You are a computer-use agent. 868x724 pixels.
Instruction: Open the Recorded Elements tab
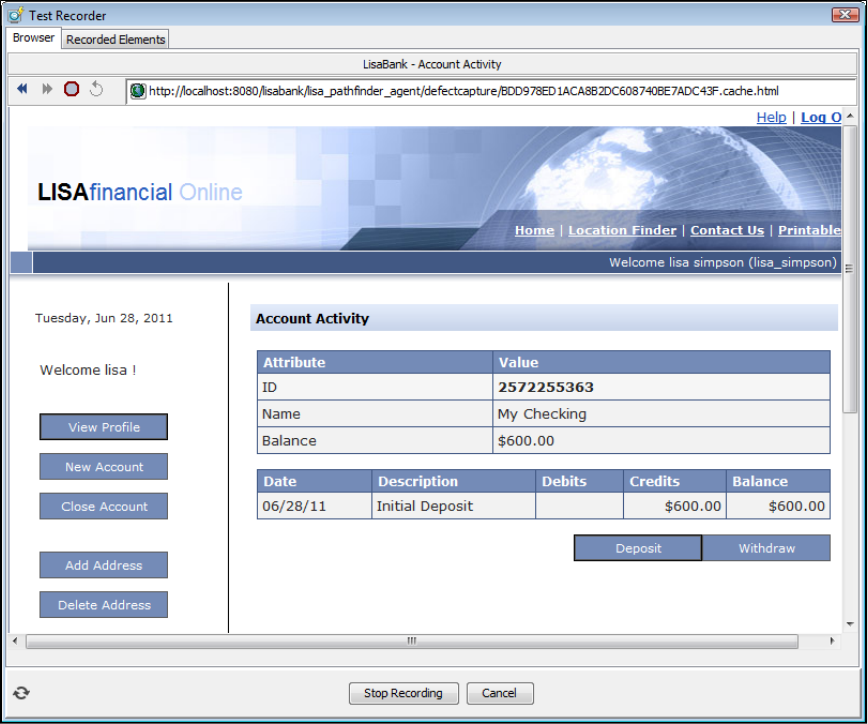tap(115, 39)
